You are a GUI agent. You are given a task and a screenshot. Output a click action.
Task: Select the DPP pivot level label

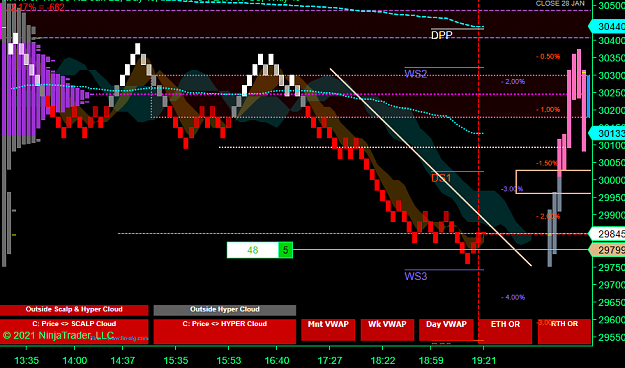[442, 35]
